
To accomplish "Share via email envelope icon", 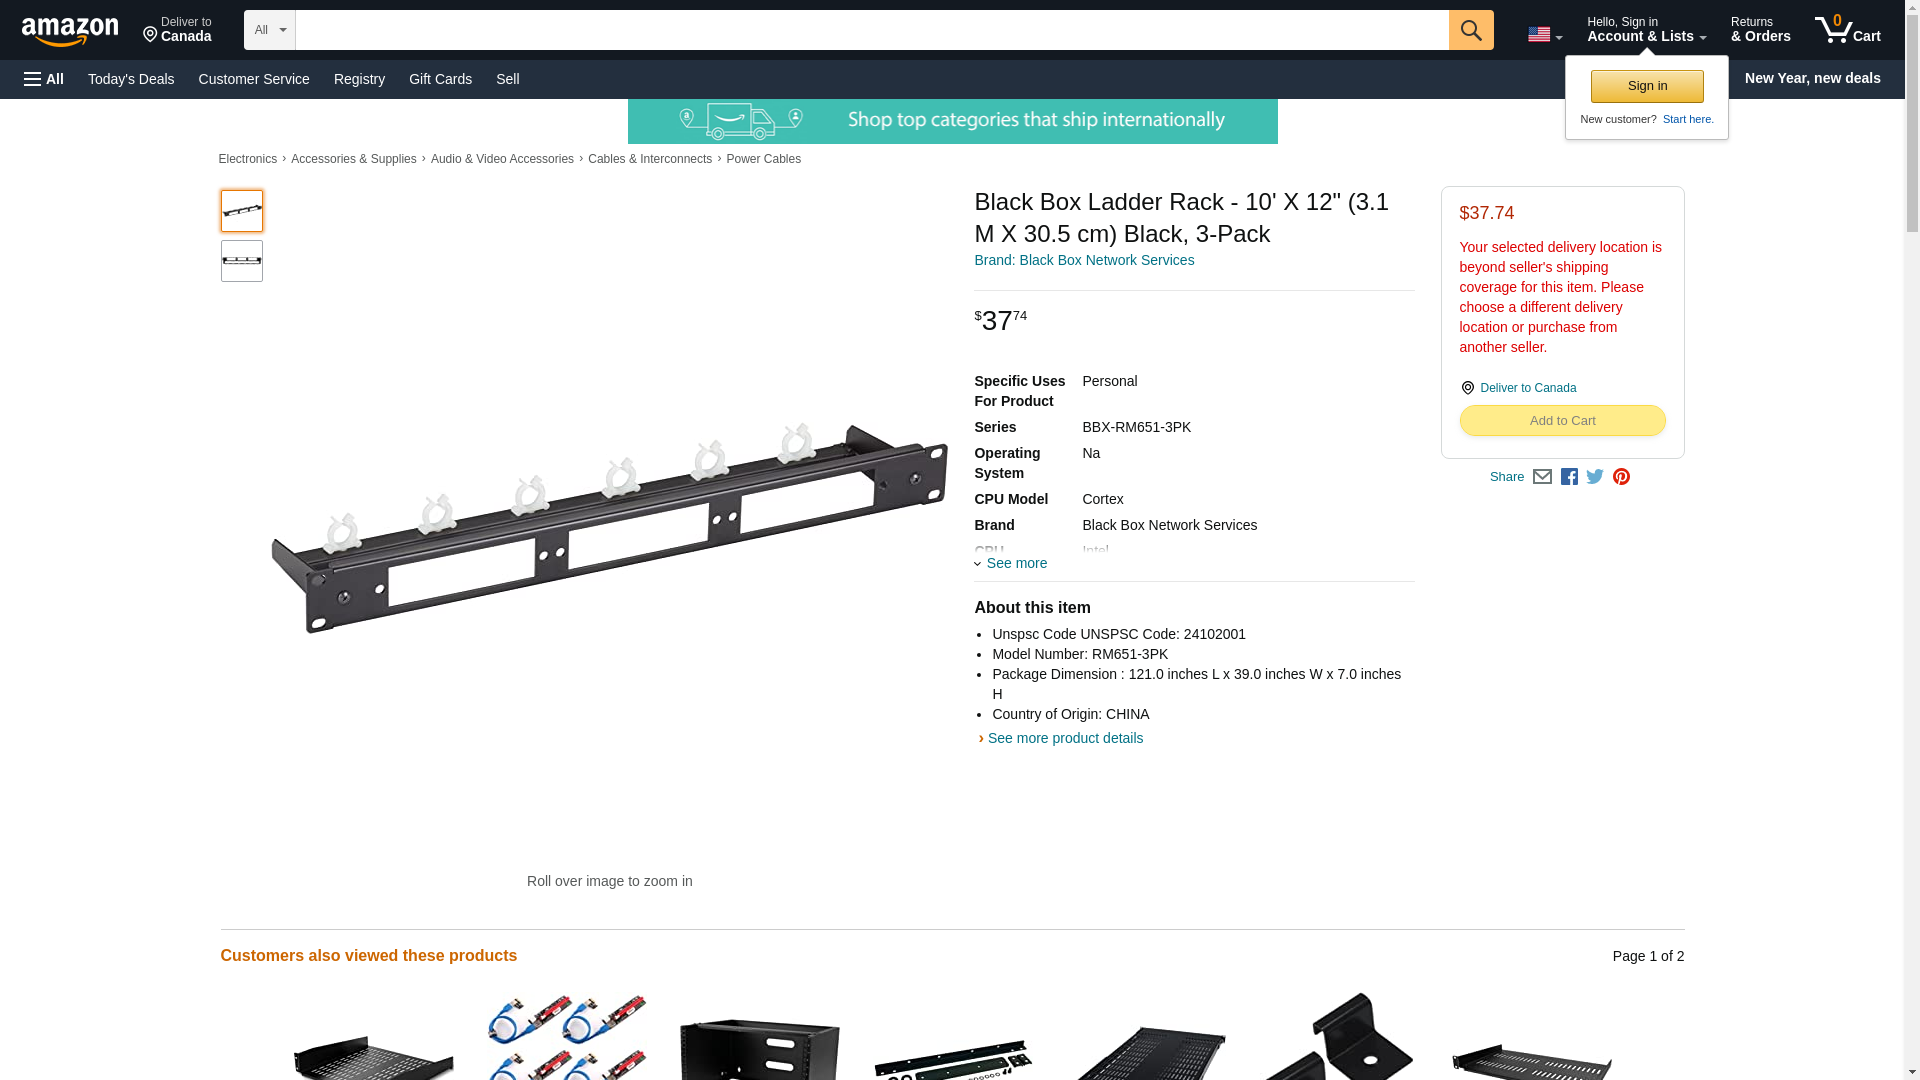I will coord(1542,477).
